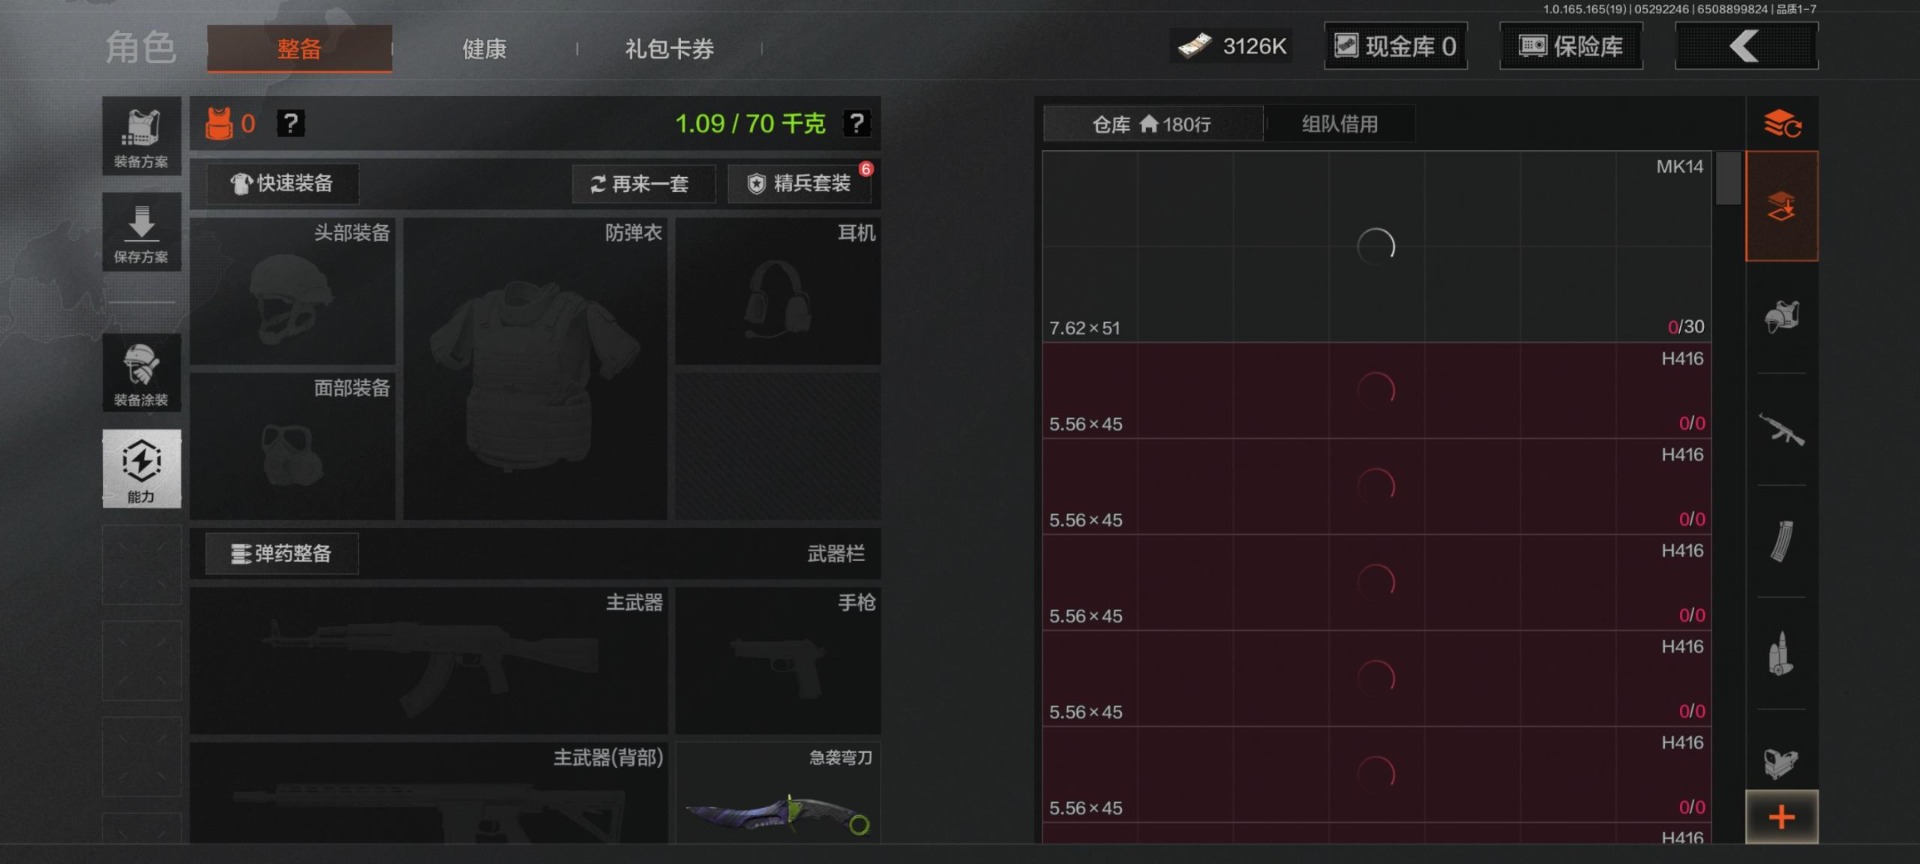
Task: Select the 能力 ability icon
Action: pos(141,469)
